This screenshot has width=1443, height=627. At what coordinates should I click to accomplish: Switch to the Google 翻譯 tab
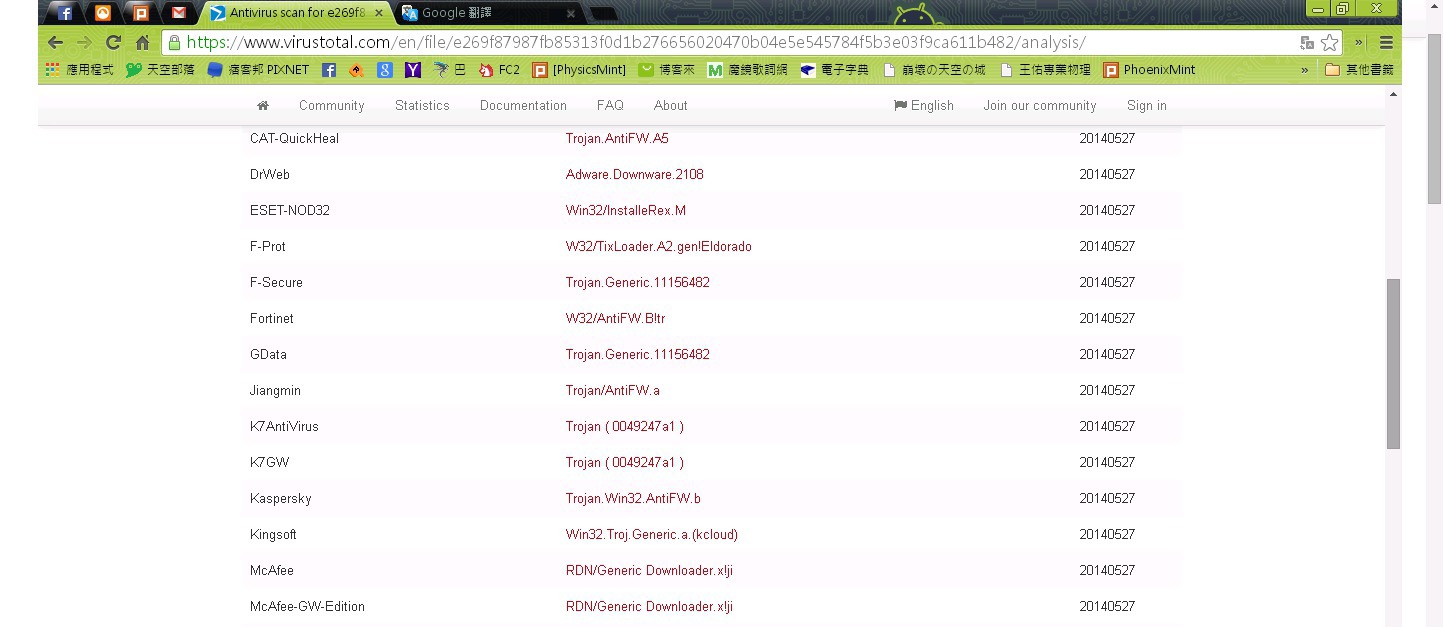[x=485, y=13]
